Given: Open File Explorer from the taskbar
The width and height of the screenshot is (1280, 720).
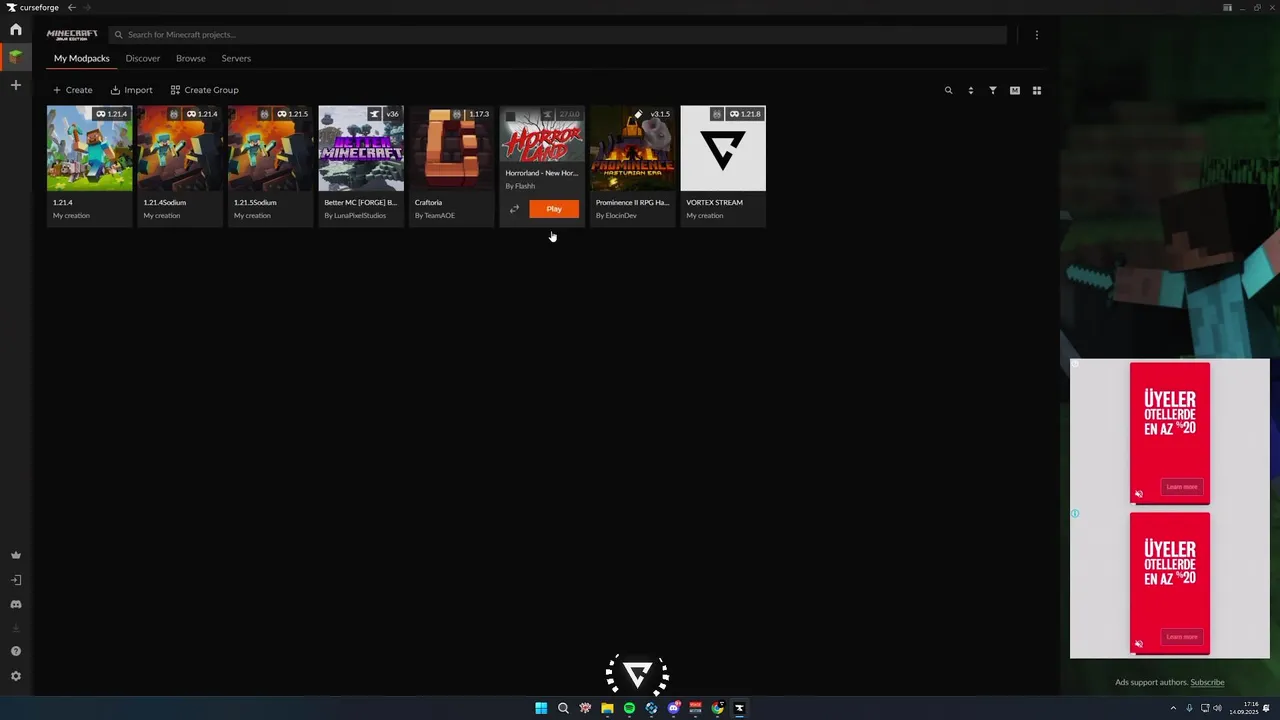Looking at the screenshot, I should point(607,708).
